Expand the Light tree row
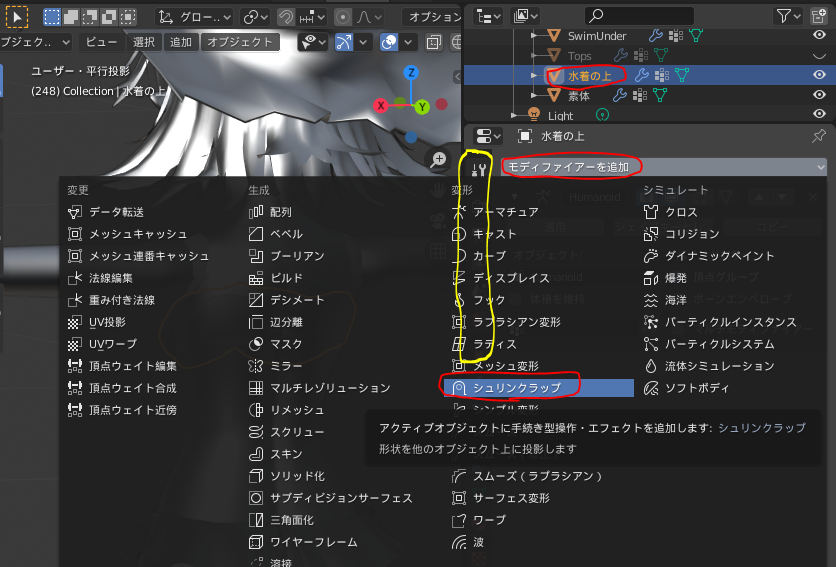Image resolution: width=836 pixels, height=567 pixels. tap(513, 115)
